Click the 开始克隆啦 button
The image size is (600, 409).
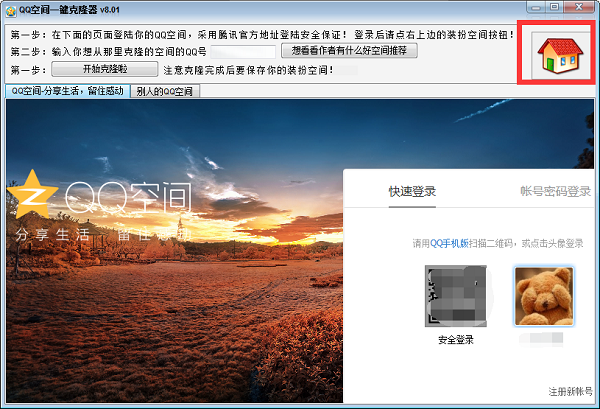(x=104, y=69)
